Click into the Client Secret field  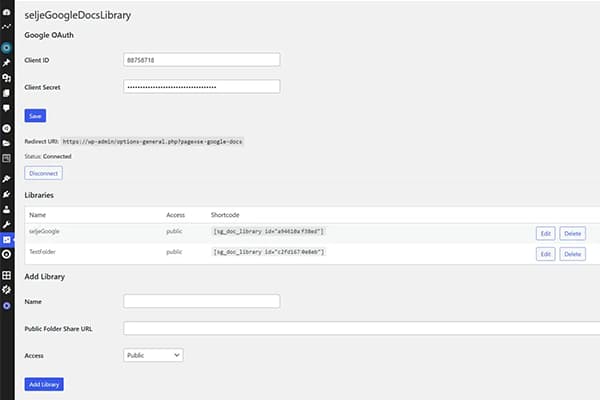(201, 87)
